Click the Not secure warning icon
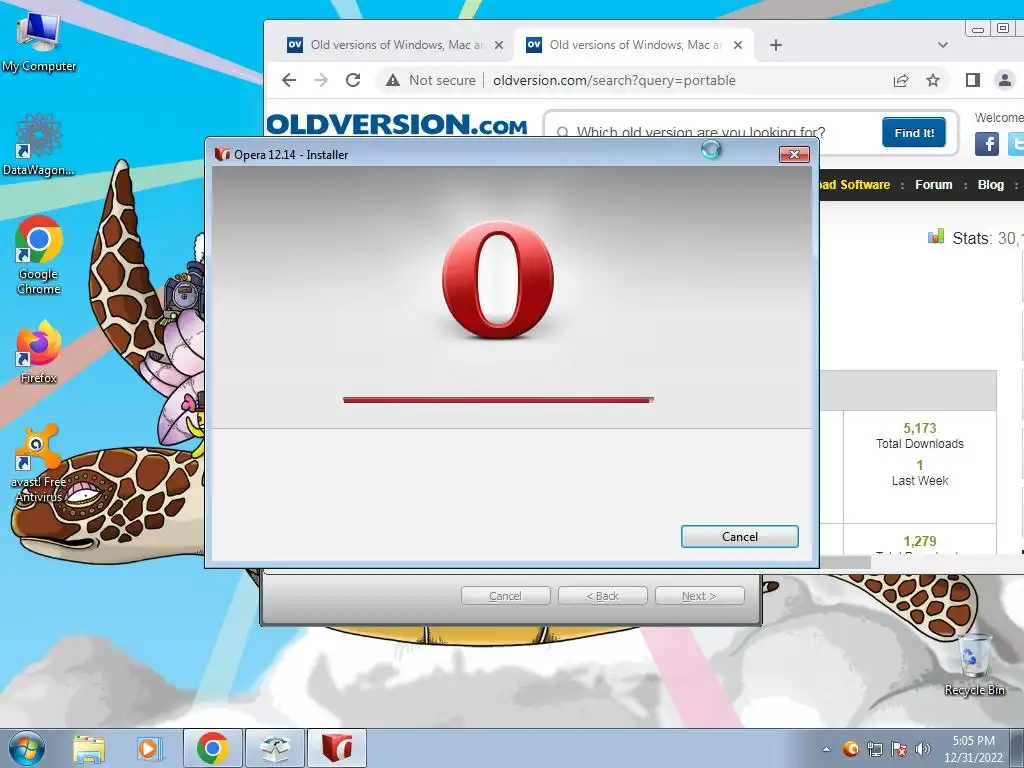Screen dimensions: 1024x768 click(x=392, y=80)
